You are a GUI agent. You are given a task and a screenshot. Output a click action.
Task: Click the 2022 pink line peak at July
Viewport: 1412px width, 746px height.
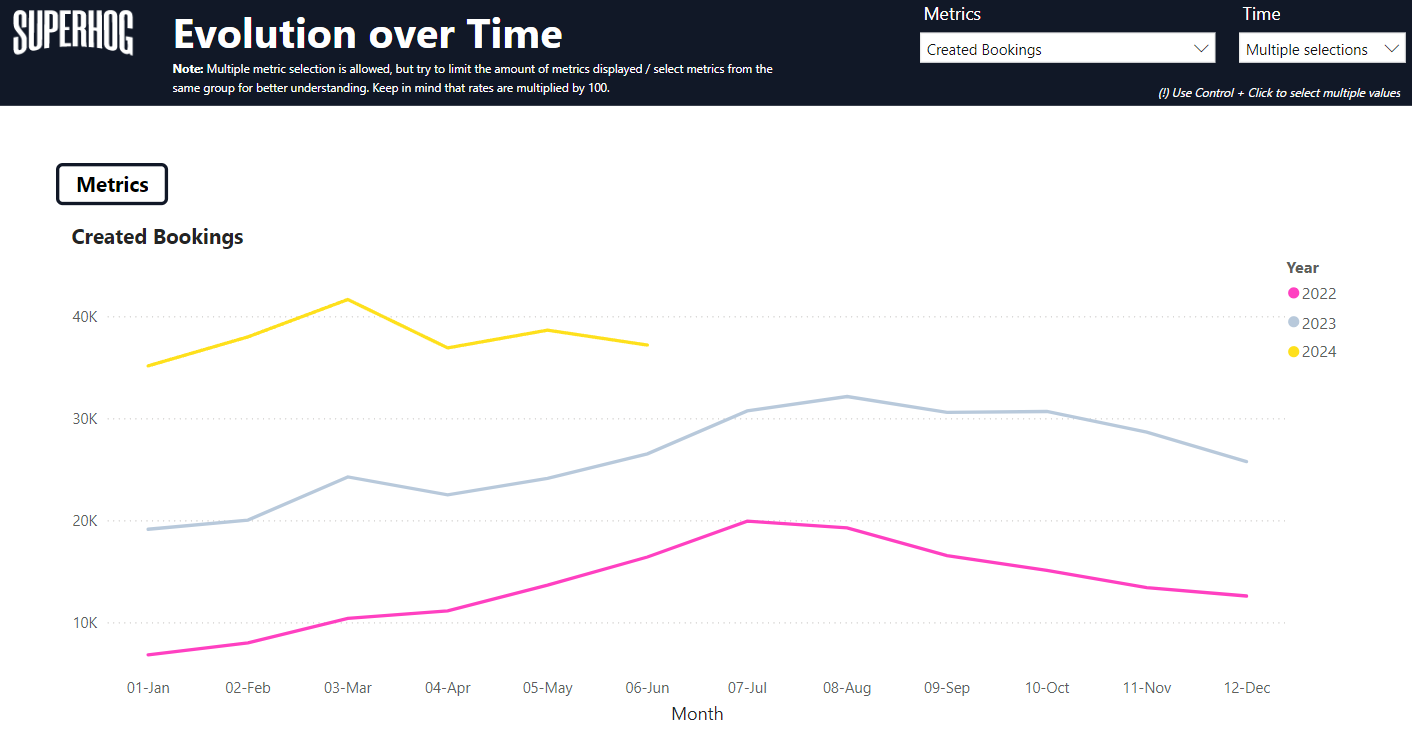tap(747, 521)
